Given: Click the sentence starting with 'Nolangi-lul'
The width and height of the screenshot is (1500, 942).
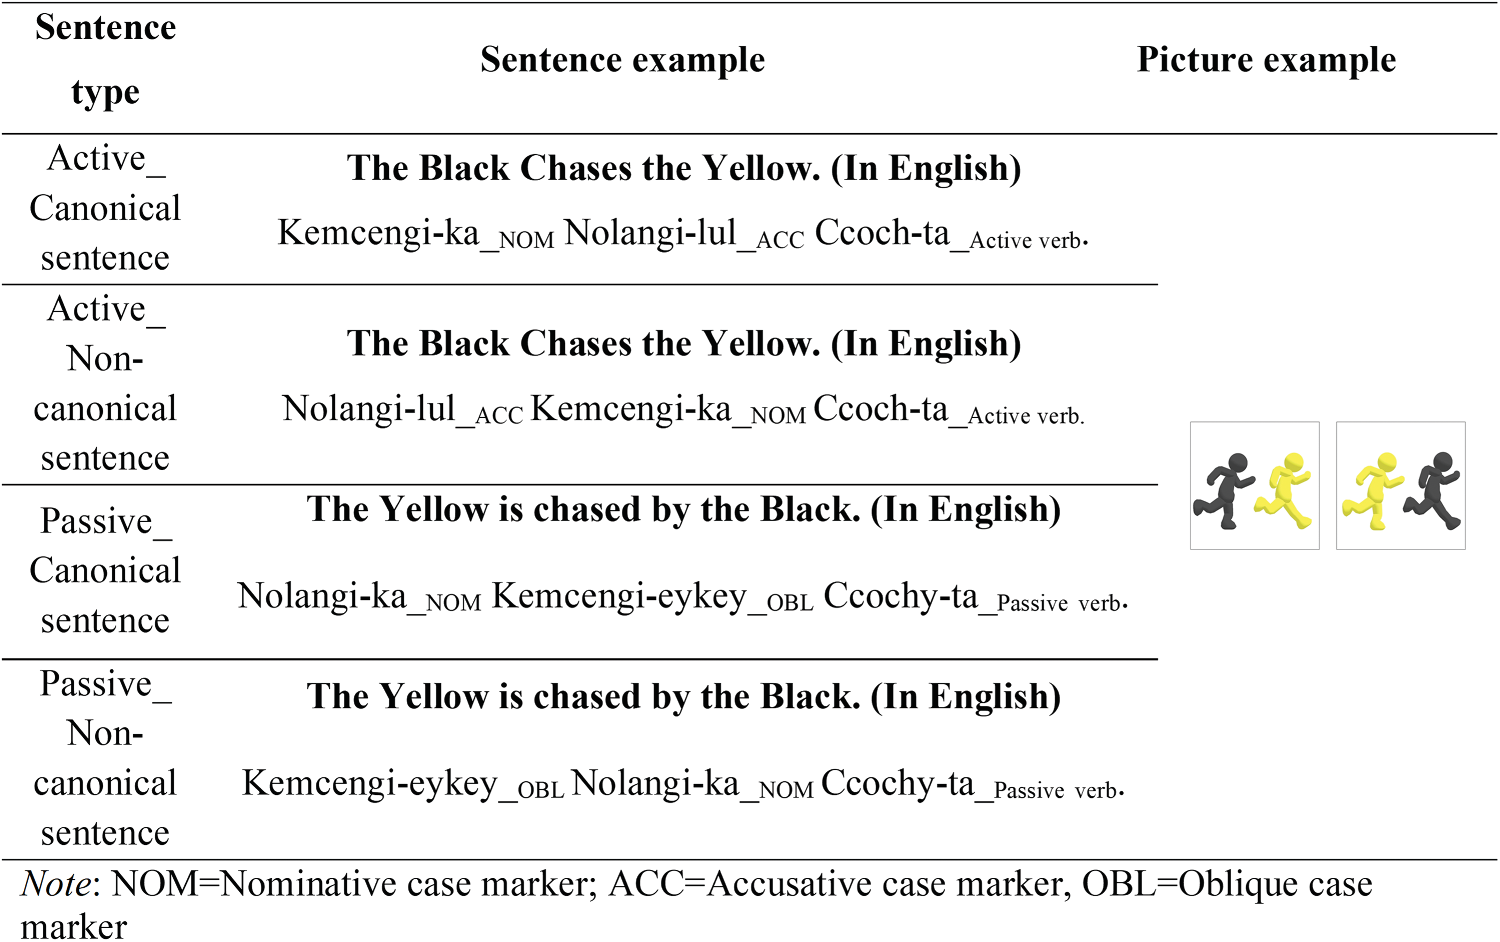Looking at the screenshot, I should tap(683, 409).
